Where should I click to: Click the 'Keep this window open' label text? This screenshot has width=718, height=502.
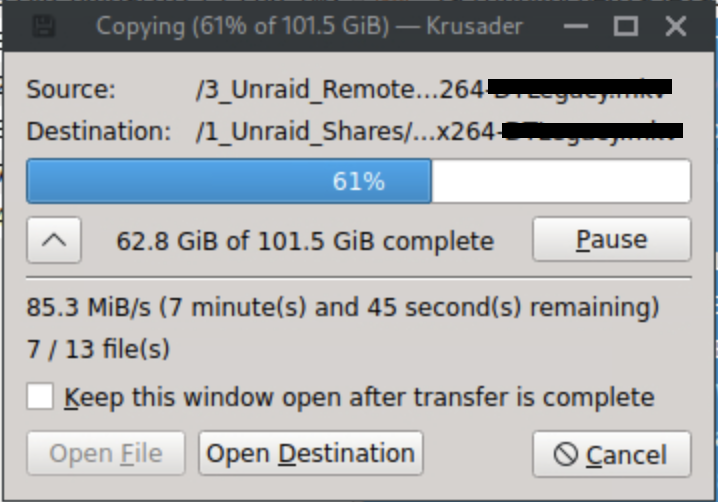click(359, 397)
